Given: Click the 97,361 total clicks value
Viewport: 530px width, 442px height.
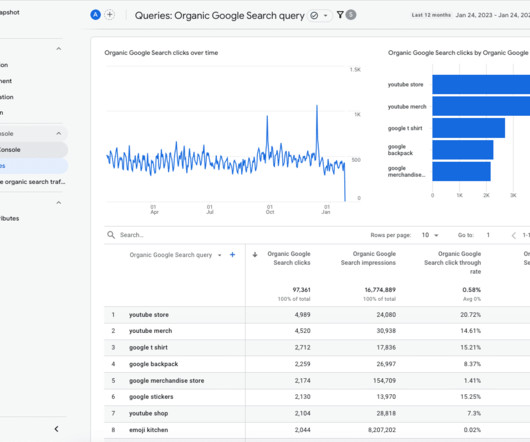Looking at the screenshot, I should click(302, 290).
